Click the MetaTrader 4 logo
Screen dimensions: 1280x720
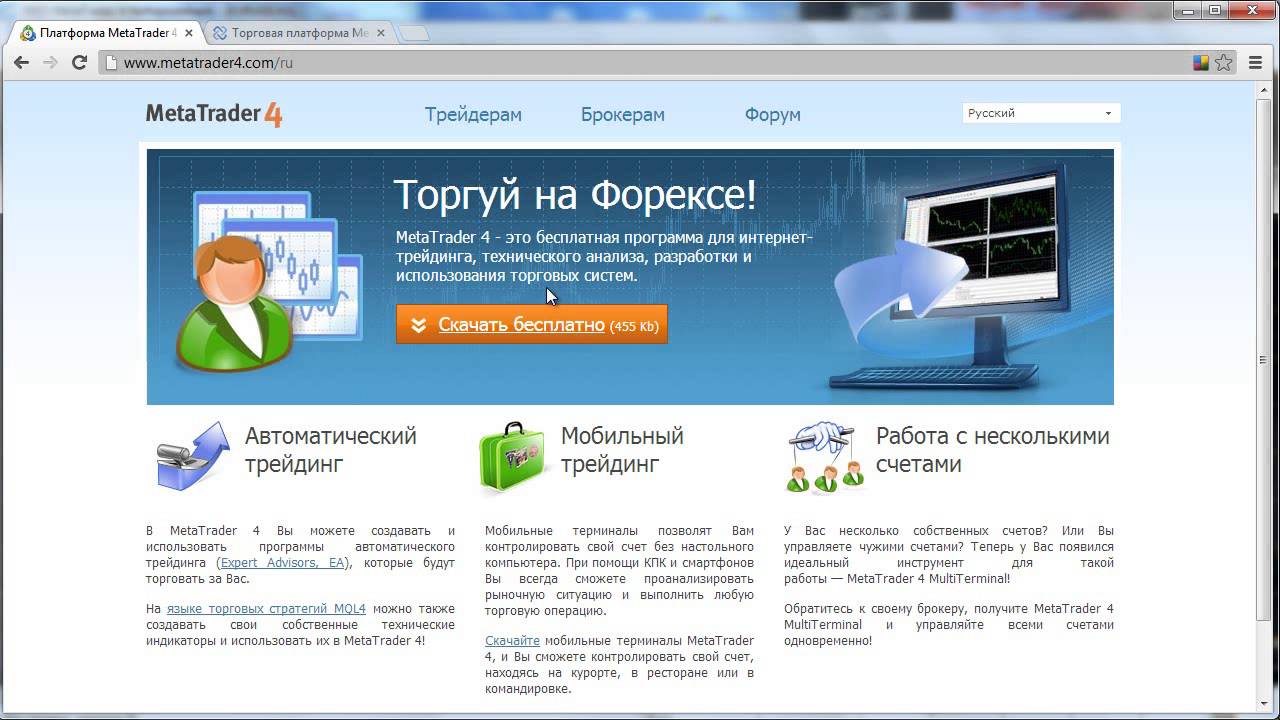tap(214, 114)
